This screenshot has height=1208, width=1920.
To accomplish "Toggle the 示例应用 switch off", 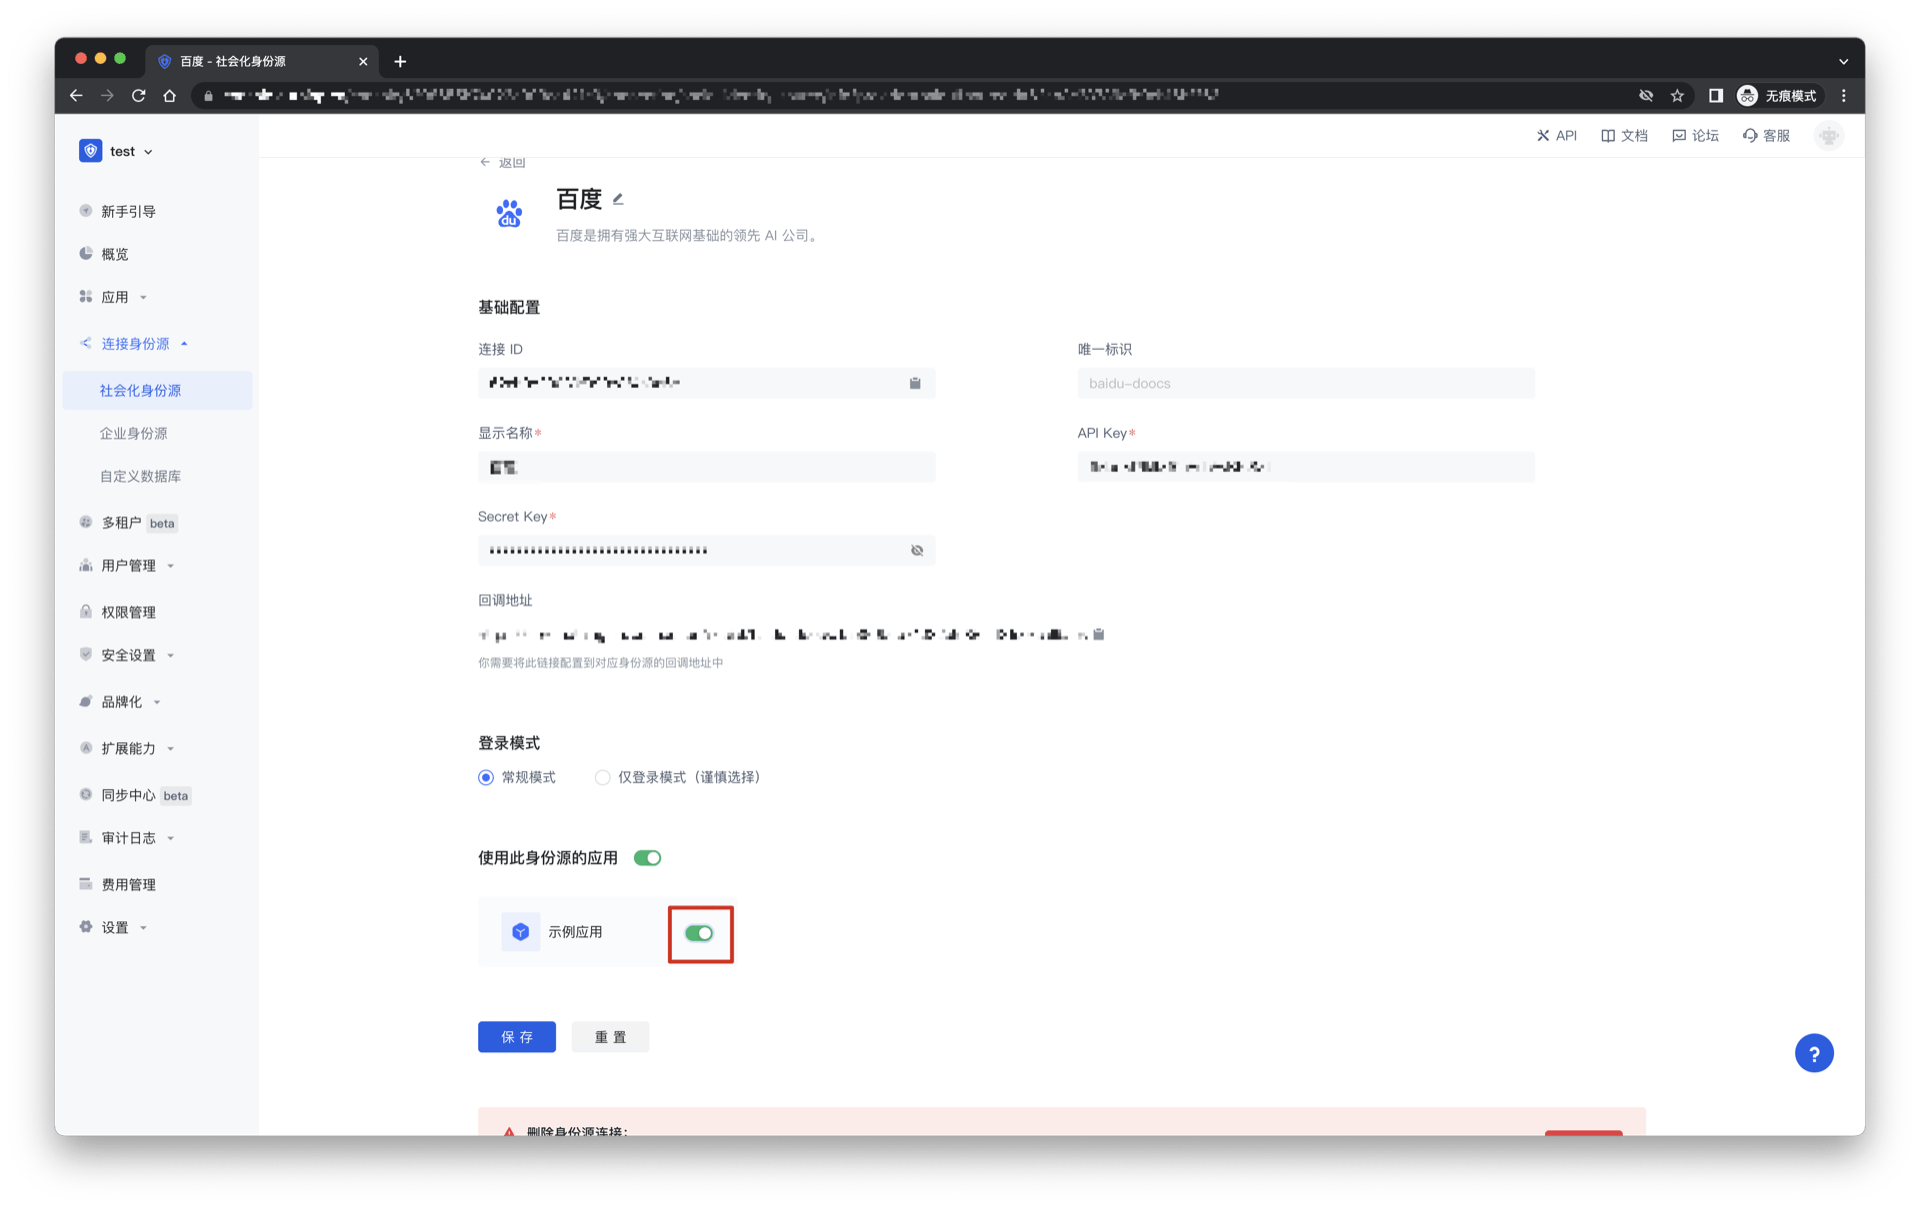I will tap(699, 933).
